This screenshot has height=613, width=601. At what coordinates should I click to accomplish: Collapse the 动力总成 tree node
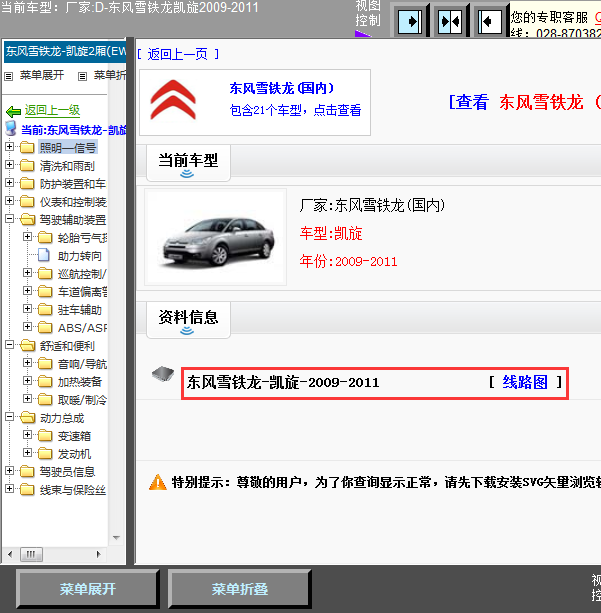pos(10,418)
